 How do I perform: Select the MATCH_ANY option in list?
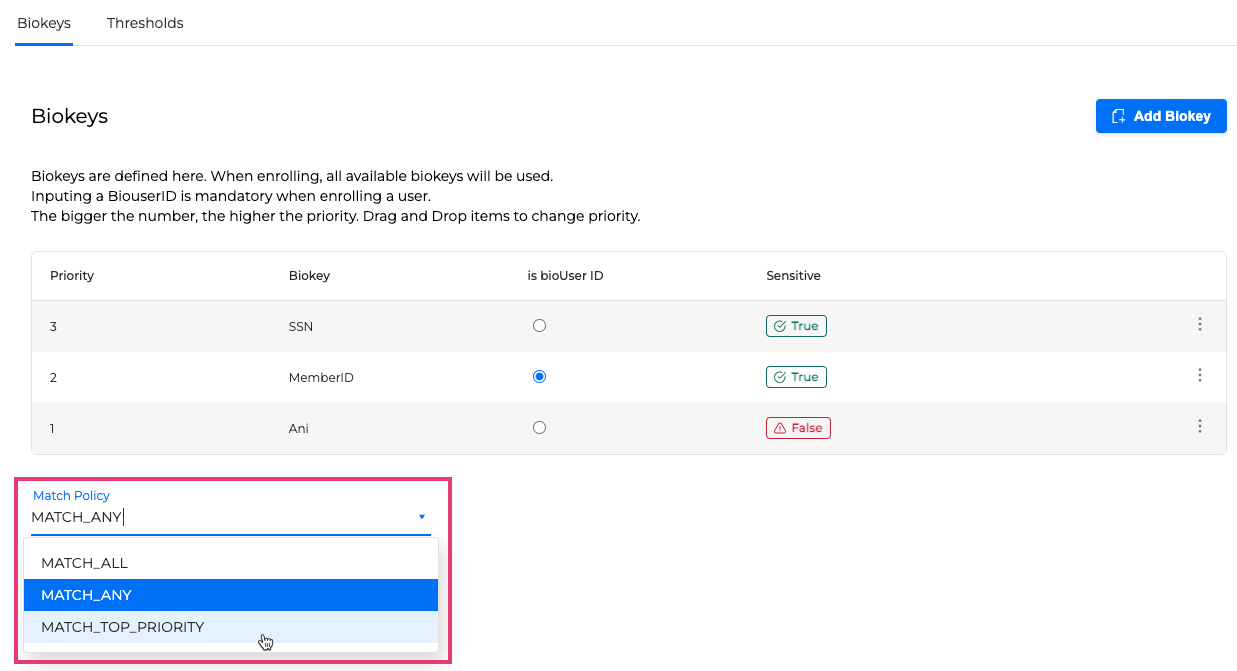pyautogui.click(x=87, y=595)
